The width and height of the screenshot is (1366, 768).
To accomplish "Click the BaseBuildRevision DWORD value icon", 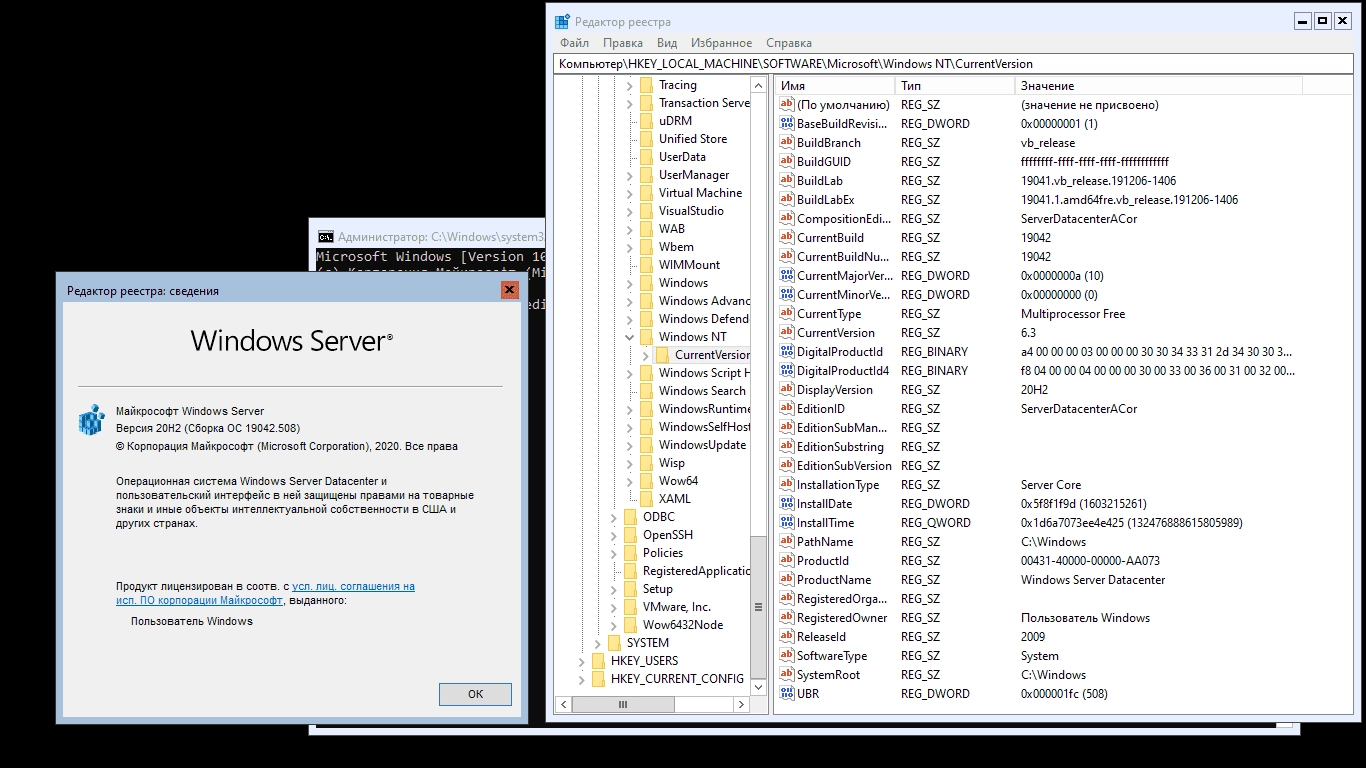I will [787, 124].
